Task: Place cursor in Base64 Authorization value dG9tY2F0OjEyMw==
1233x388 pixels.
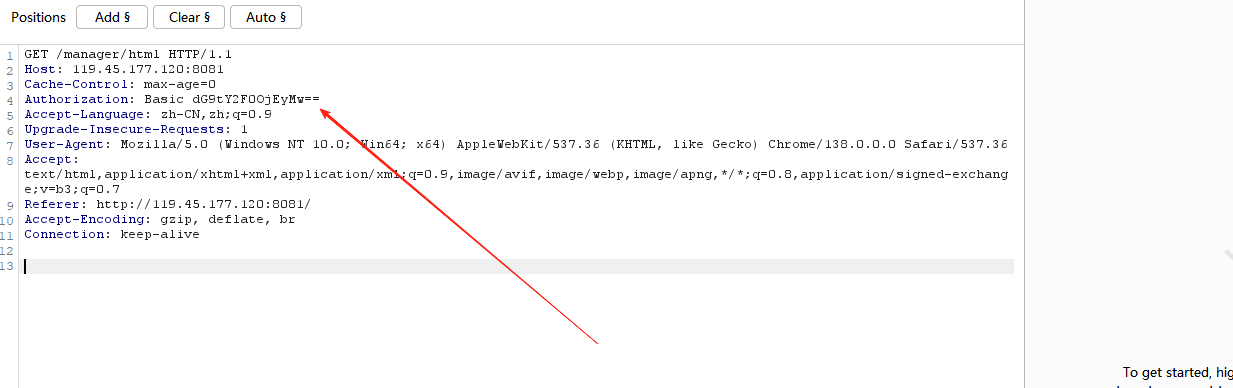Action: (x=256, y=99)
